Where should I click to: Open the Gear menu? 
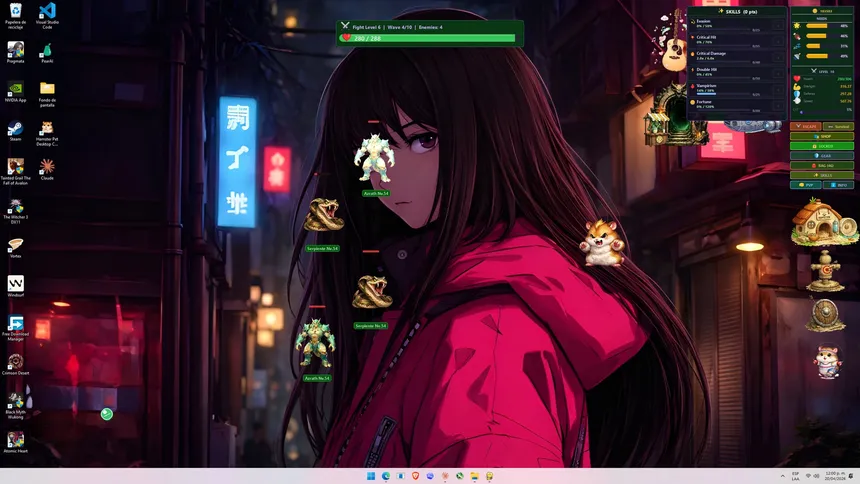click(x=821, y=155)
